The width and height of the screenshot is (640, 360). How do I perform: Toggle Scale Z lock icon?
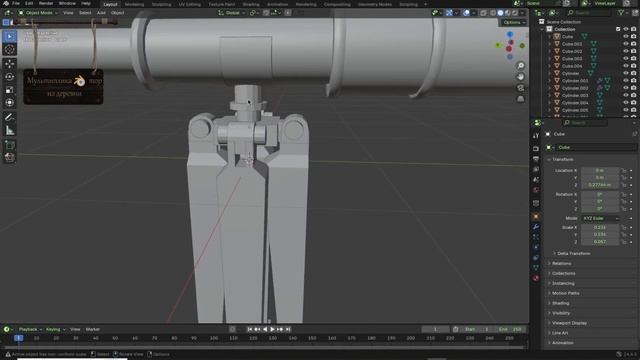(624, 242)
